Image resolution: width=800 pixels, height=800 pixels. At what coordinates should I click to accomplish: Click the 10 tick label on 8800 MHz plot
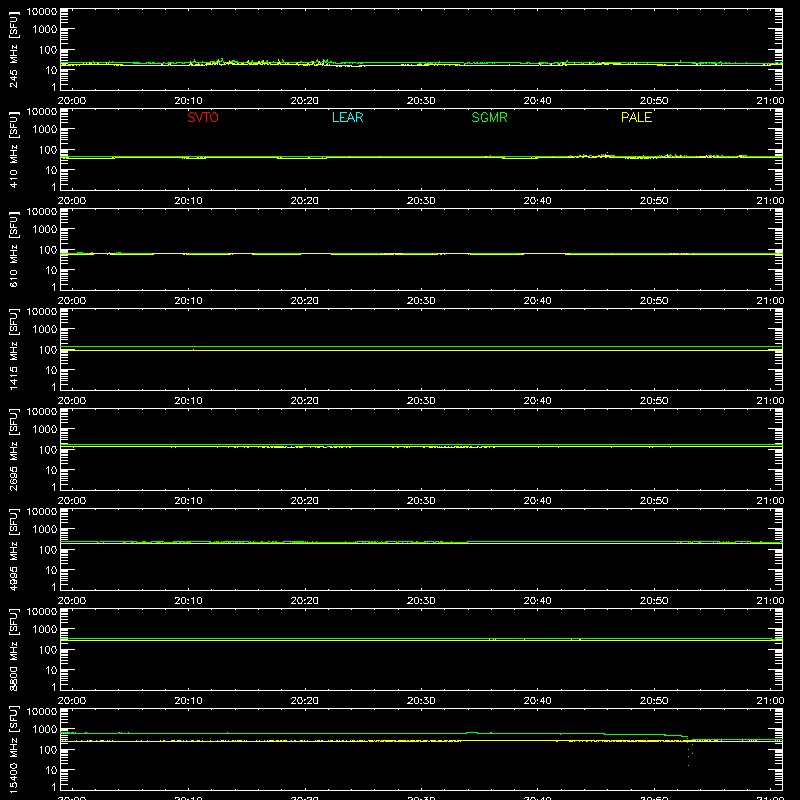click(51, 670)
